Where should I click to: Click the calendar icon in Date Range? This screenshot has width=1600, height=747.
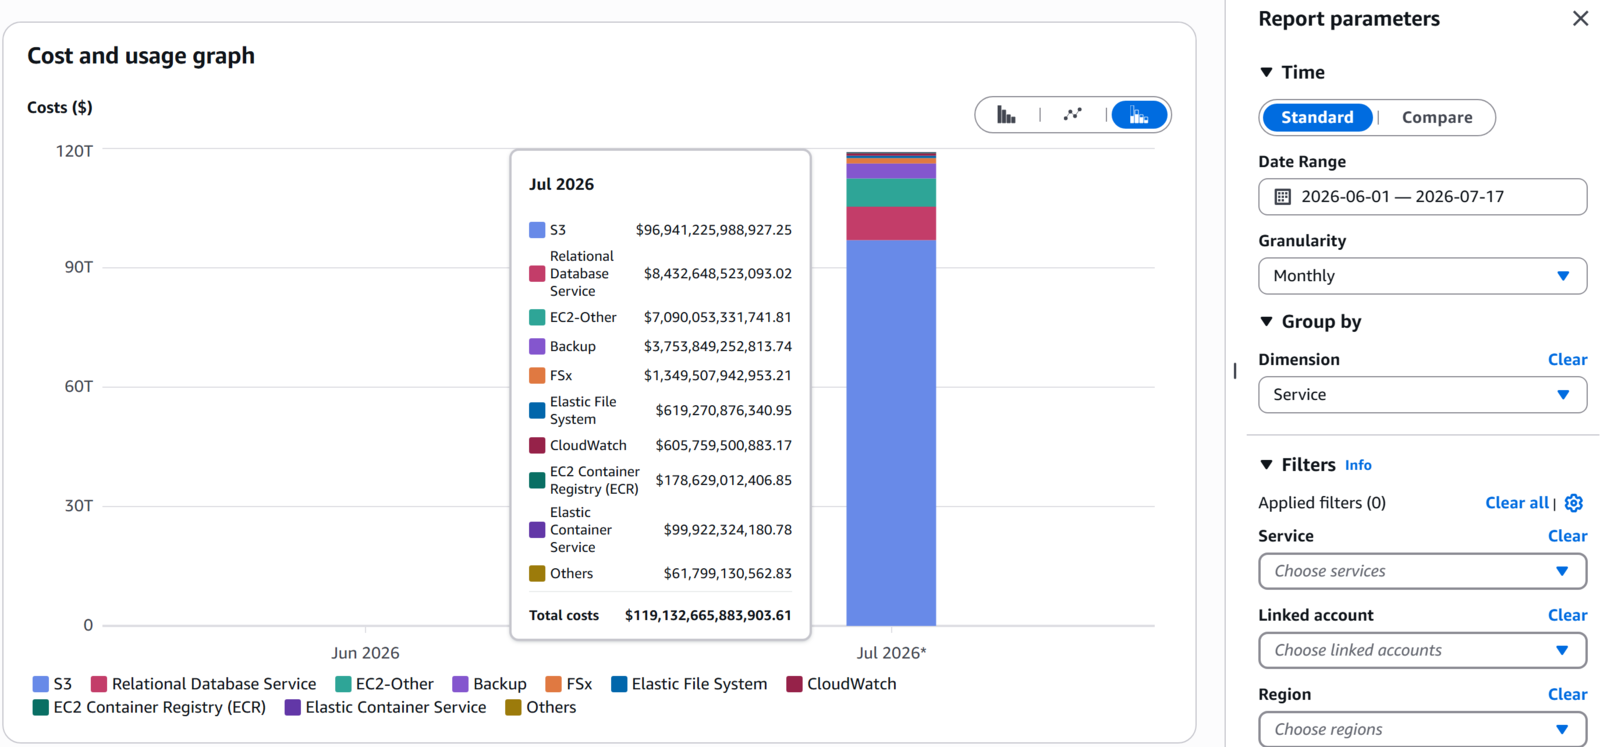tap(1282, 197)
